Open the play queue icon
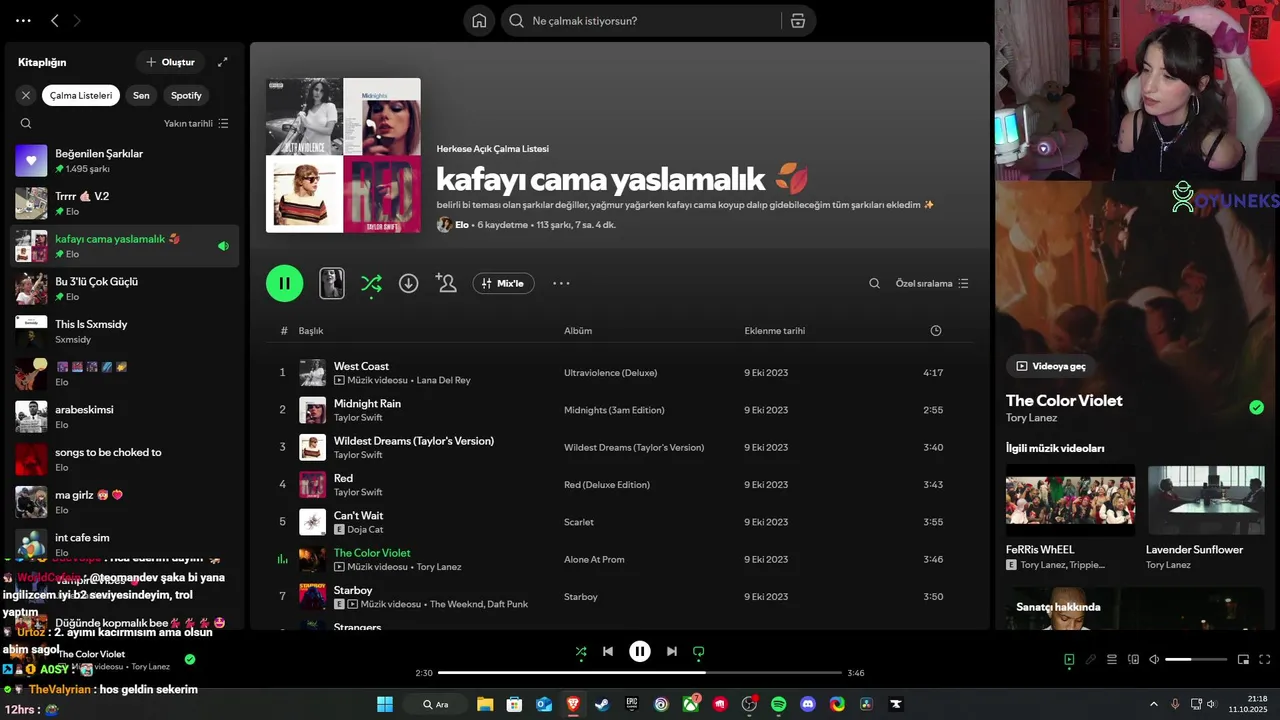1280x720 pixels. pos(1112,659)
